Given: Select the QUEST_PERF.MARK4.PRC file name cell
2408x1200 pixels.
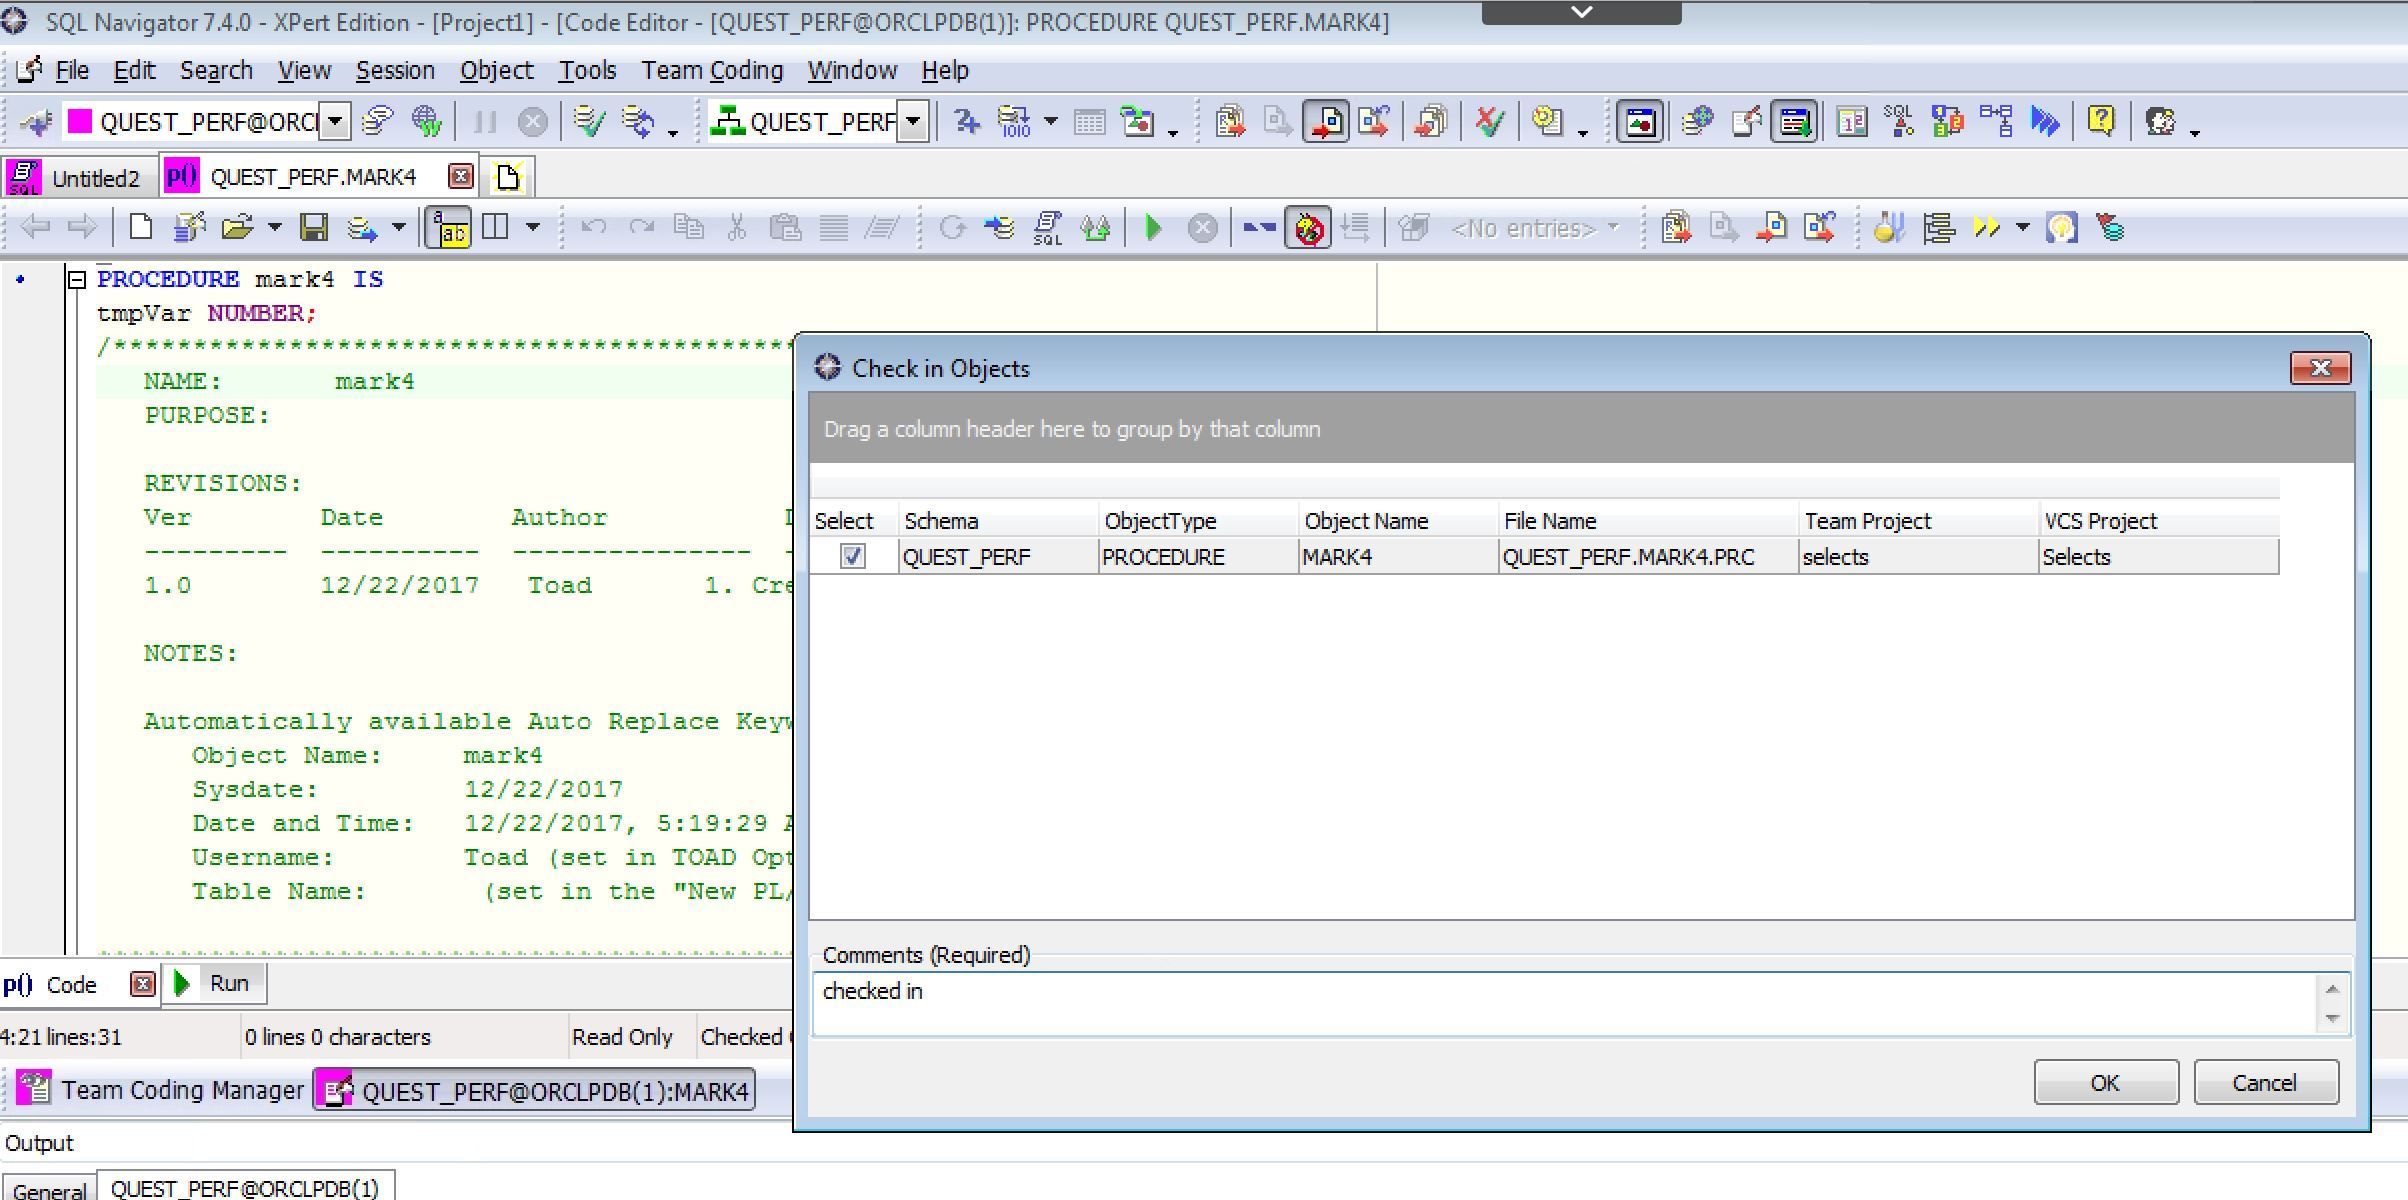Looking at the screenshot, I should tap(1648, 557).
